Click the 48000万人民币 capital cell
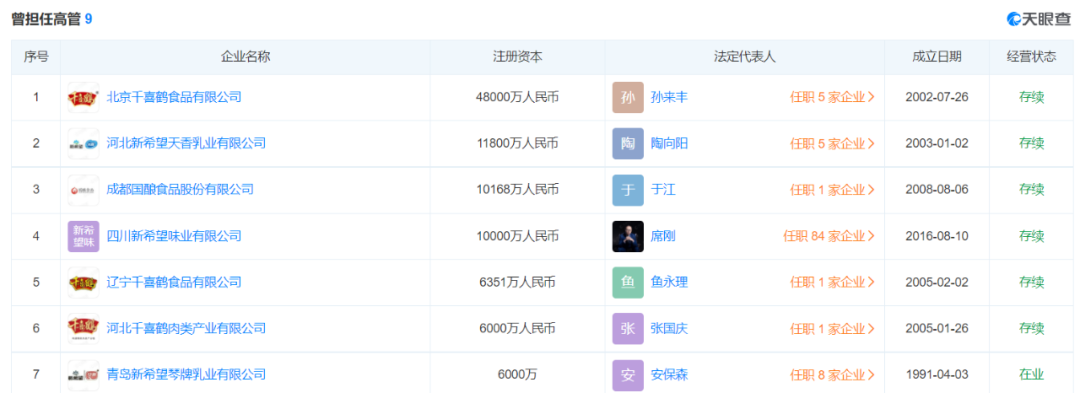 [x=517, y=98]
